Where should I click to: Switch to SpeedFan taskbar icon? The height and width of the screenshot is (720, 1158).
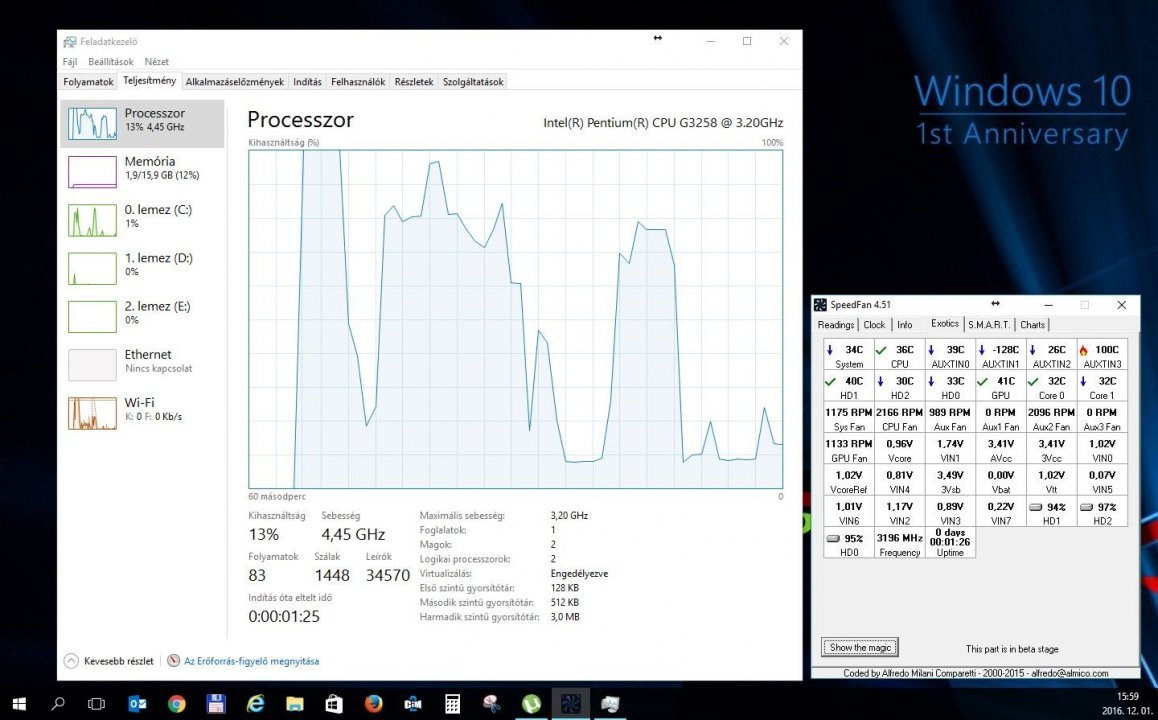pyautogui.click(x=570, y=704)
